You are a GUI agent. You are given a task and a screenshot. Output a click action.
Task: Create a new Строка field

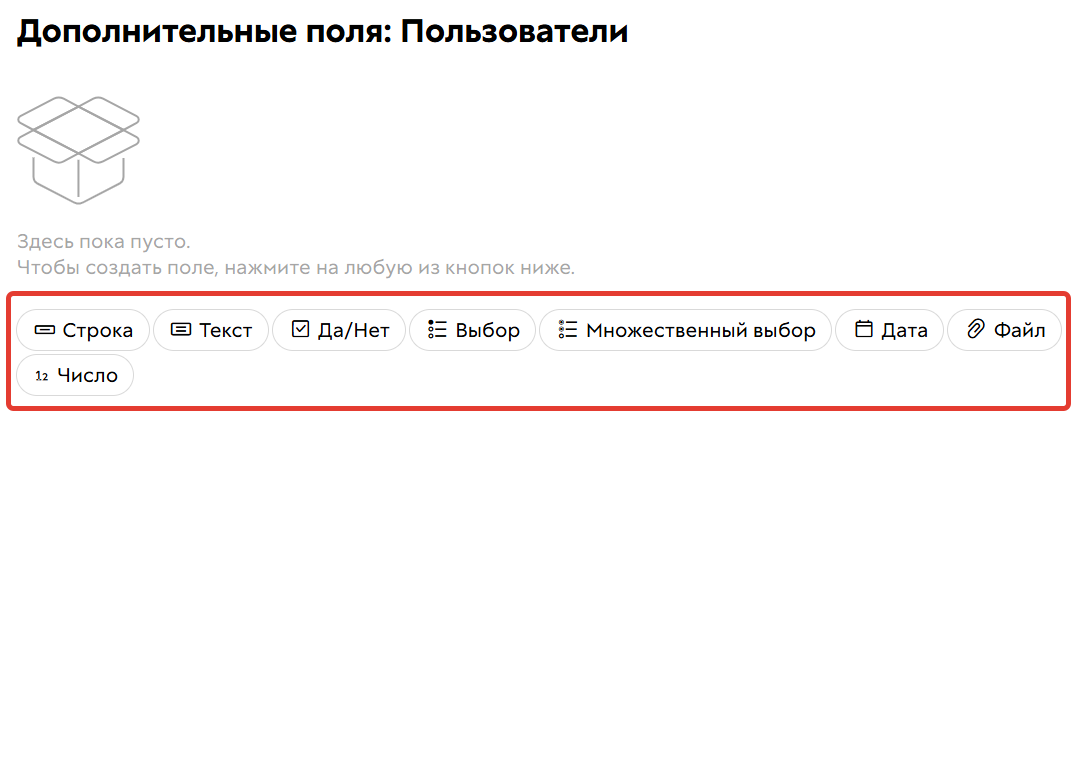(83, 330)
